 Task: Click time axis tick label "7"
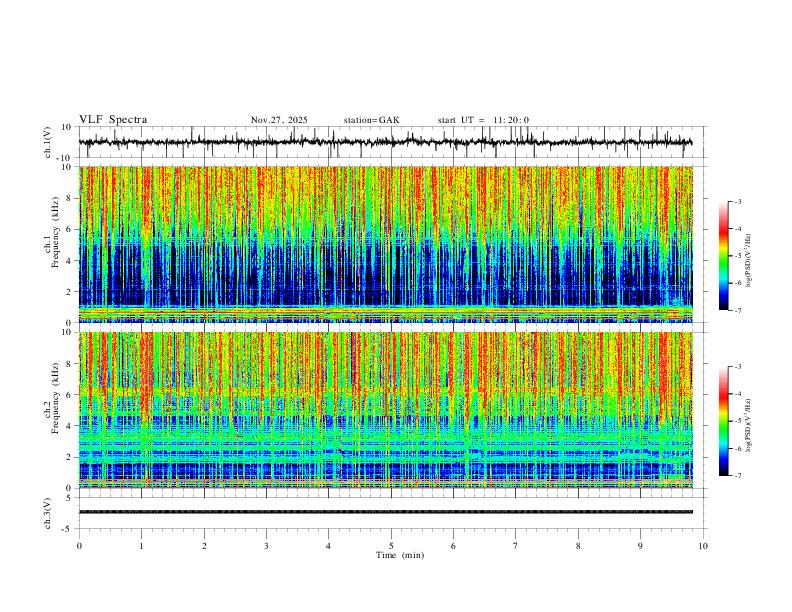pos(516,546)
